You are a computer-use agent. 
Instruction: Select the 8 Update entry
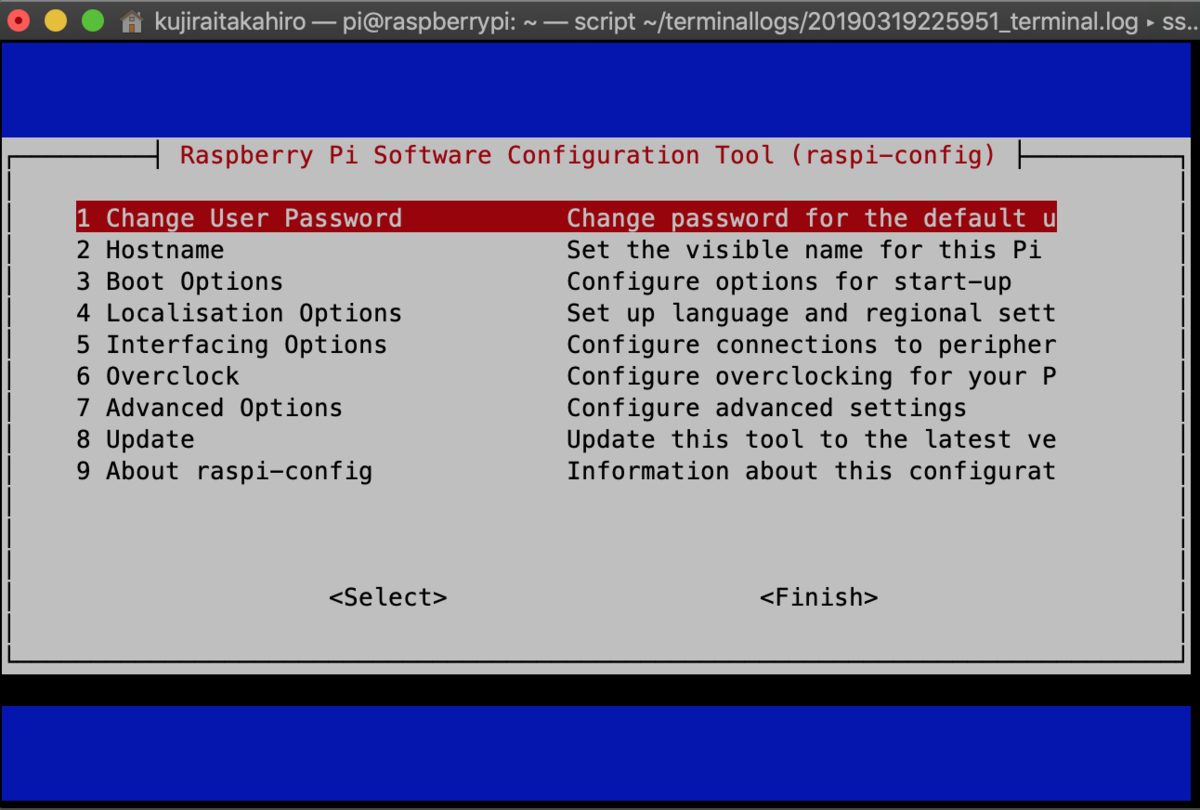136,439
